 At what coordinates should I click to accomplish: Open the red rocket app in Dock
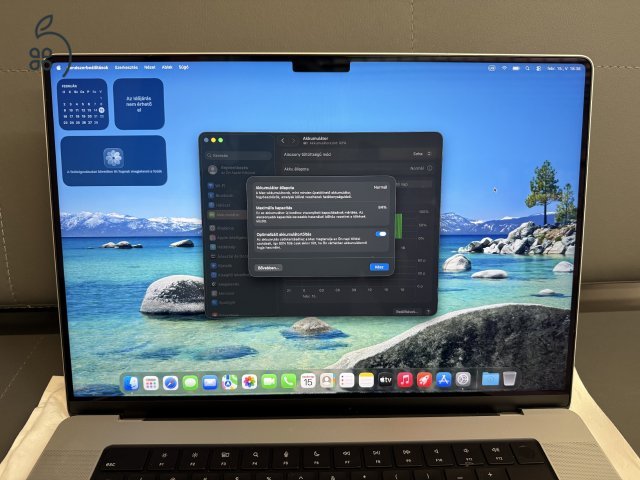pos(424,380)
